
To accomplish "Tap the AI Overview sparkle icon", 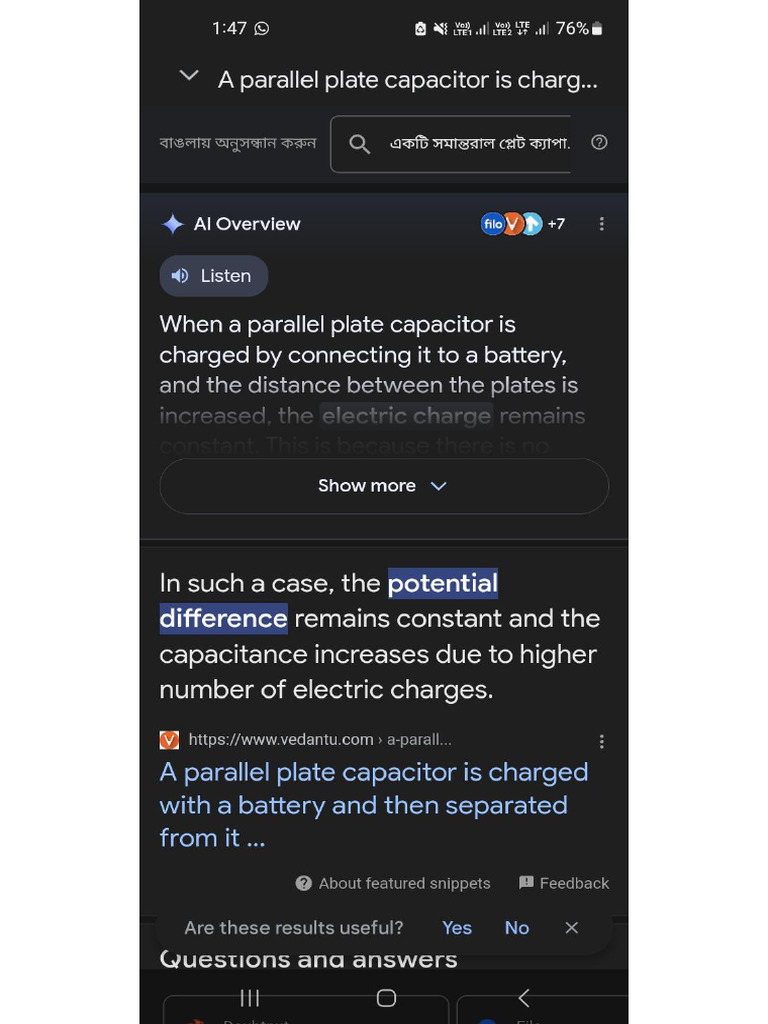I will pos(172,224).
